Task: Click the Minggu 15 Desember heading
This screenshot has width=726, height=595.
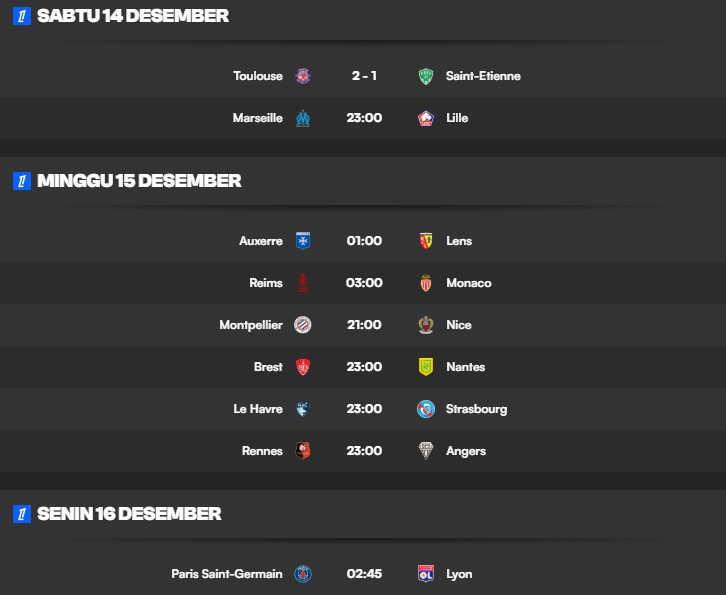Action: click(139, 181)
